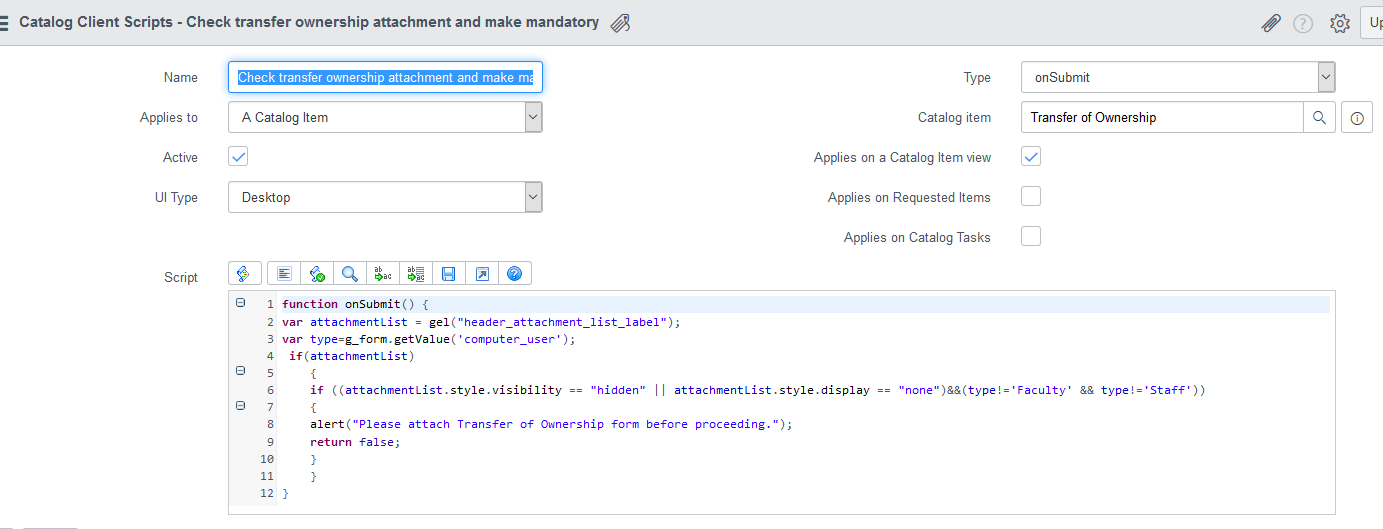Viewport: 1383px width, 529px height.
Task: Open script editor help icon
Action: pyautogui.click(x=514, y=273)
